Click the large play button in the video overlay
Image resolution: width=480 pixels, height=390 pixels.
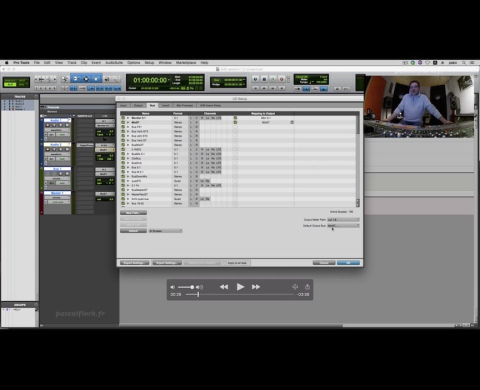coord(240,287)
